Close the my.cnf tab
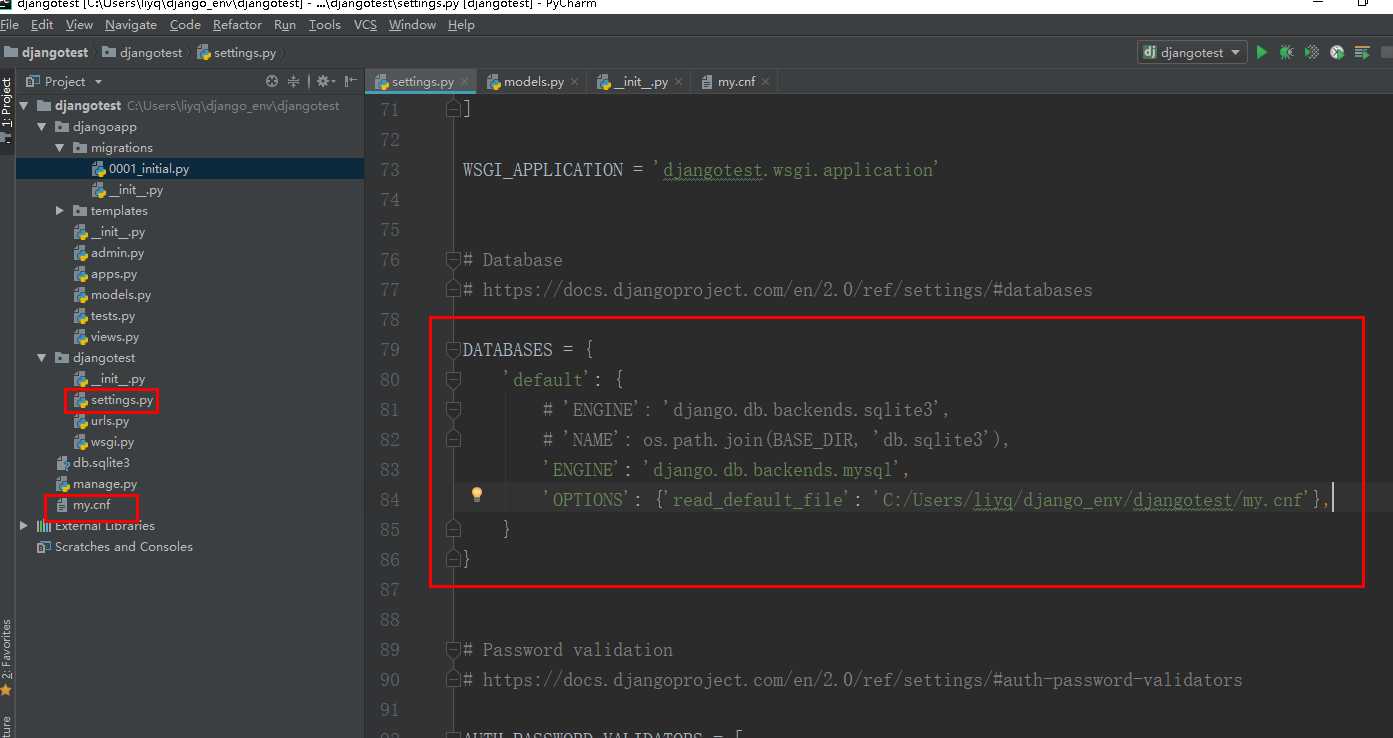 pyautogui.click(x=765, y=82)
